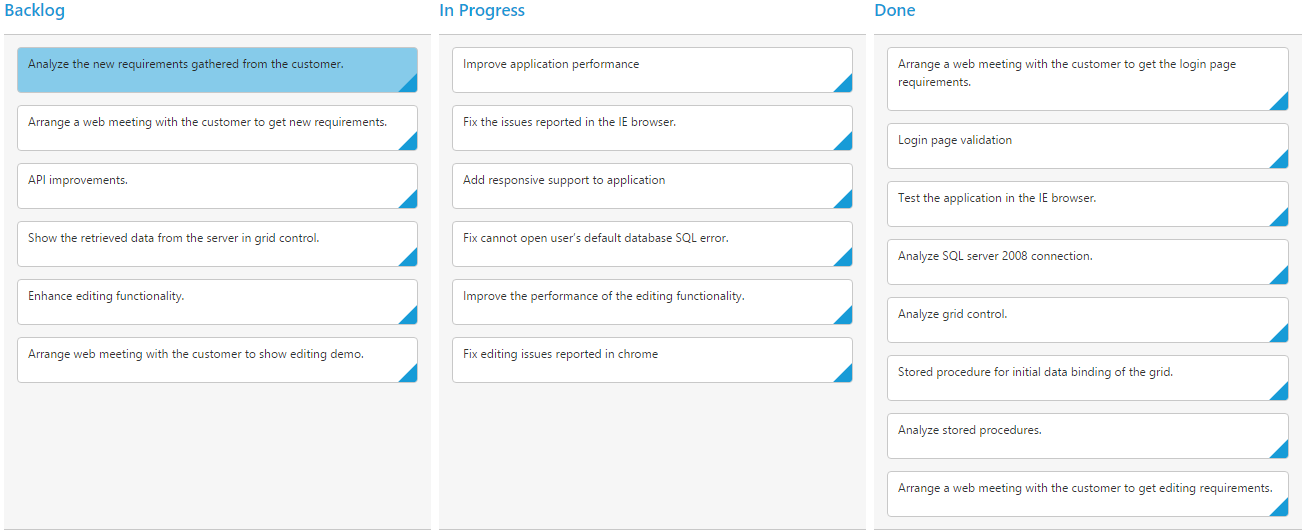Image resolution: width=1306 pixels, height=532 pixels.
Task: Click the In Progress column header
Action: 482,11
